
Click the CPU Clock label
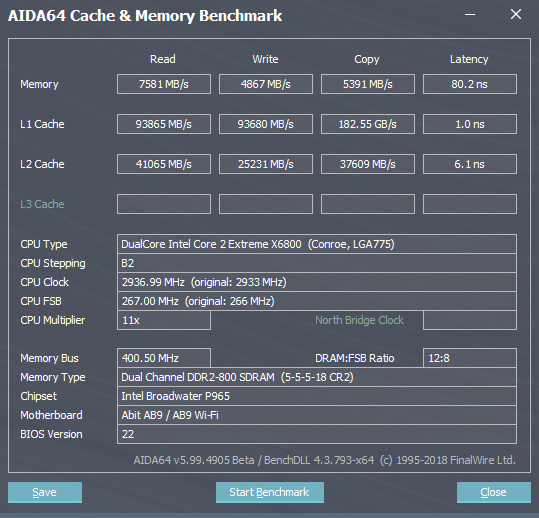pyautogui.click(x=44, y=282)
